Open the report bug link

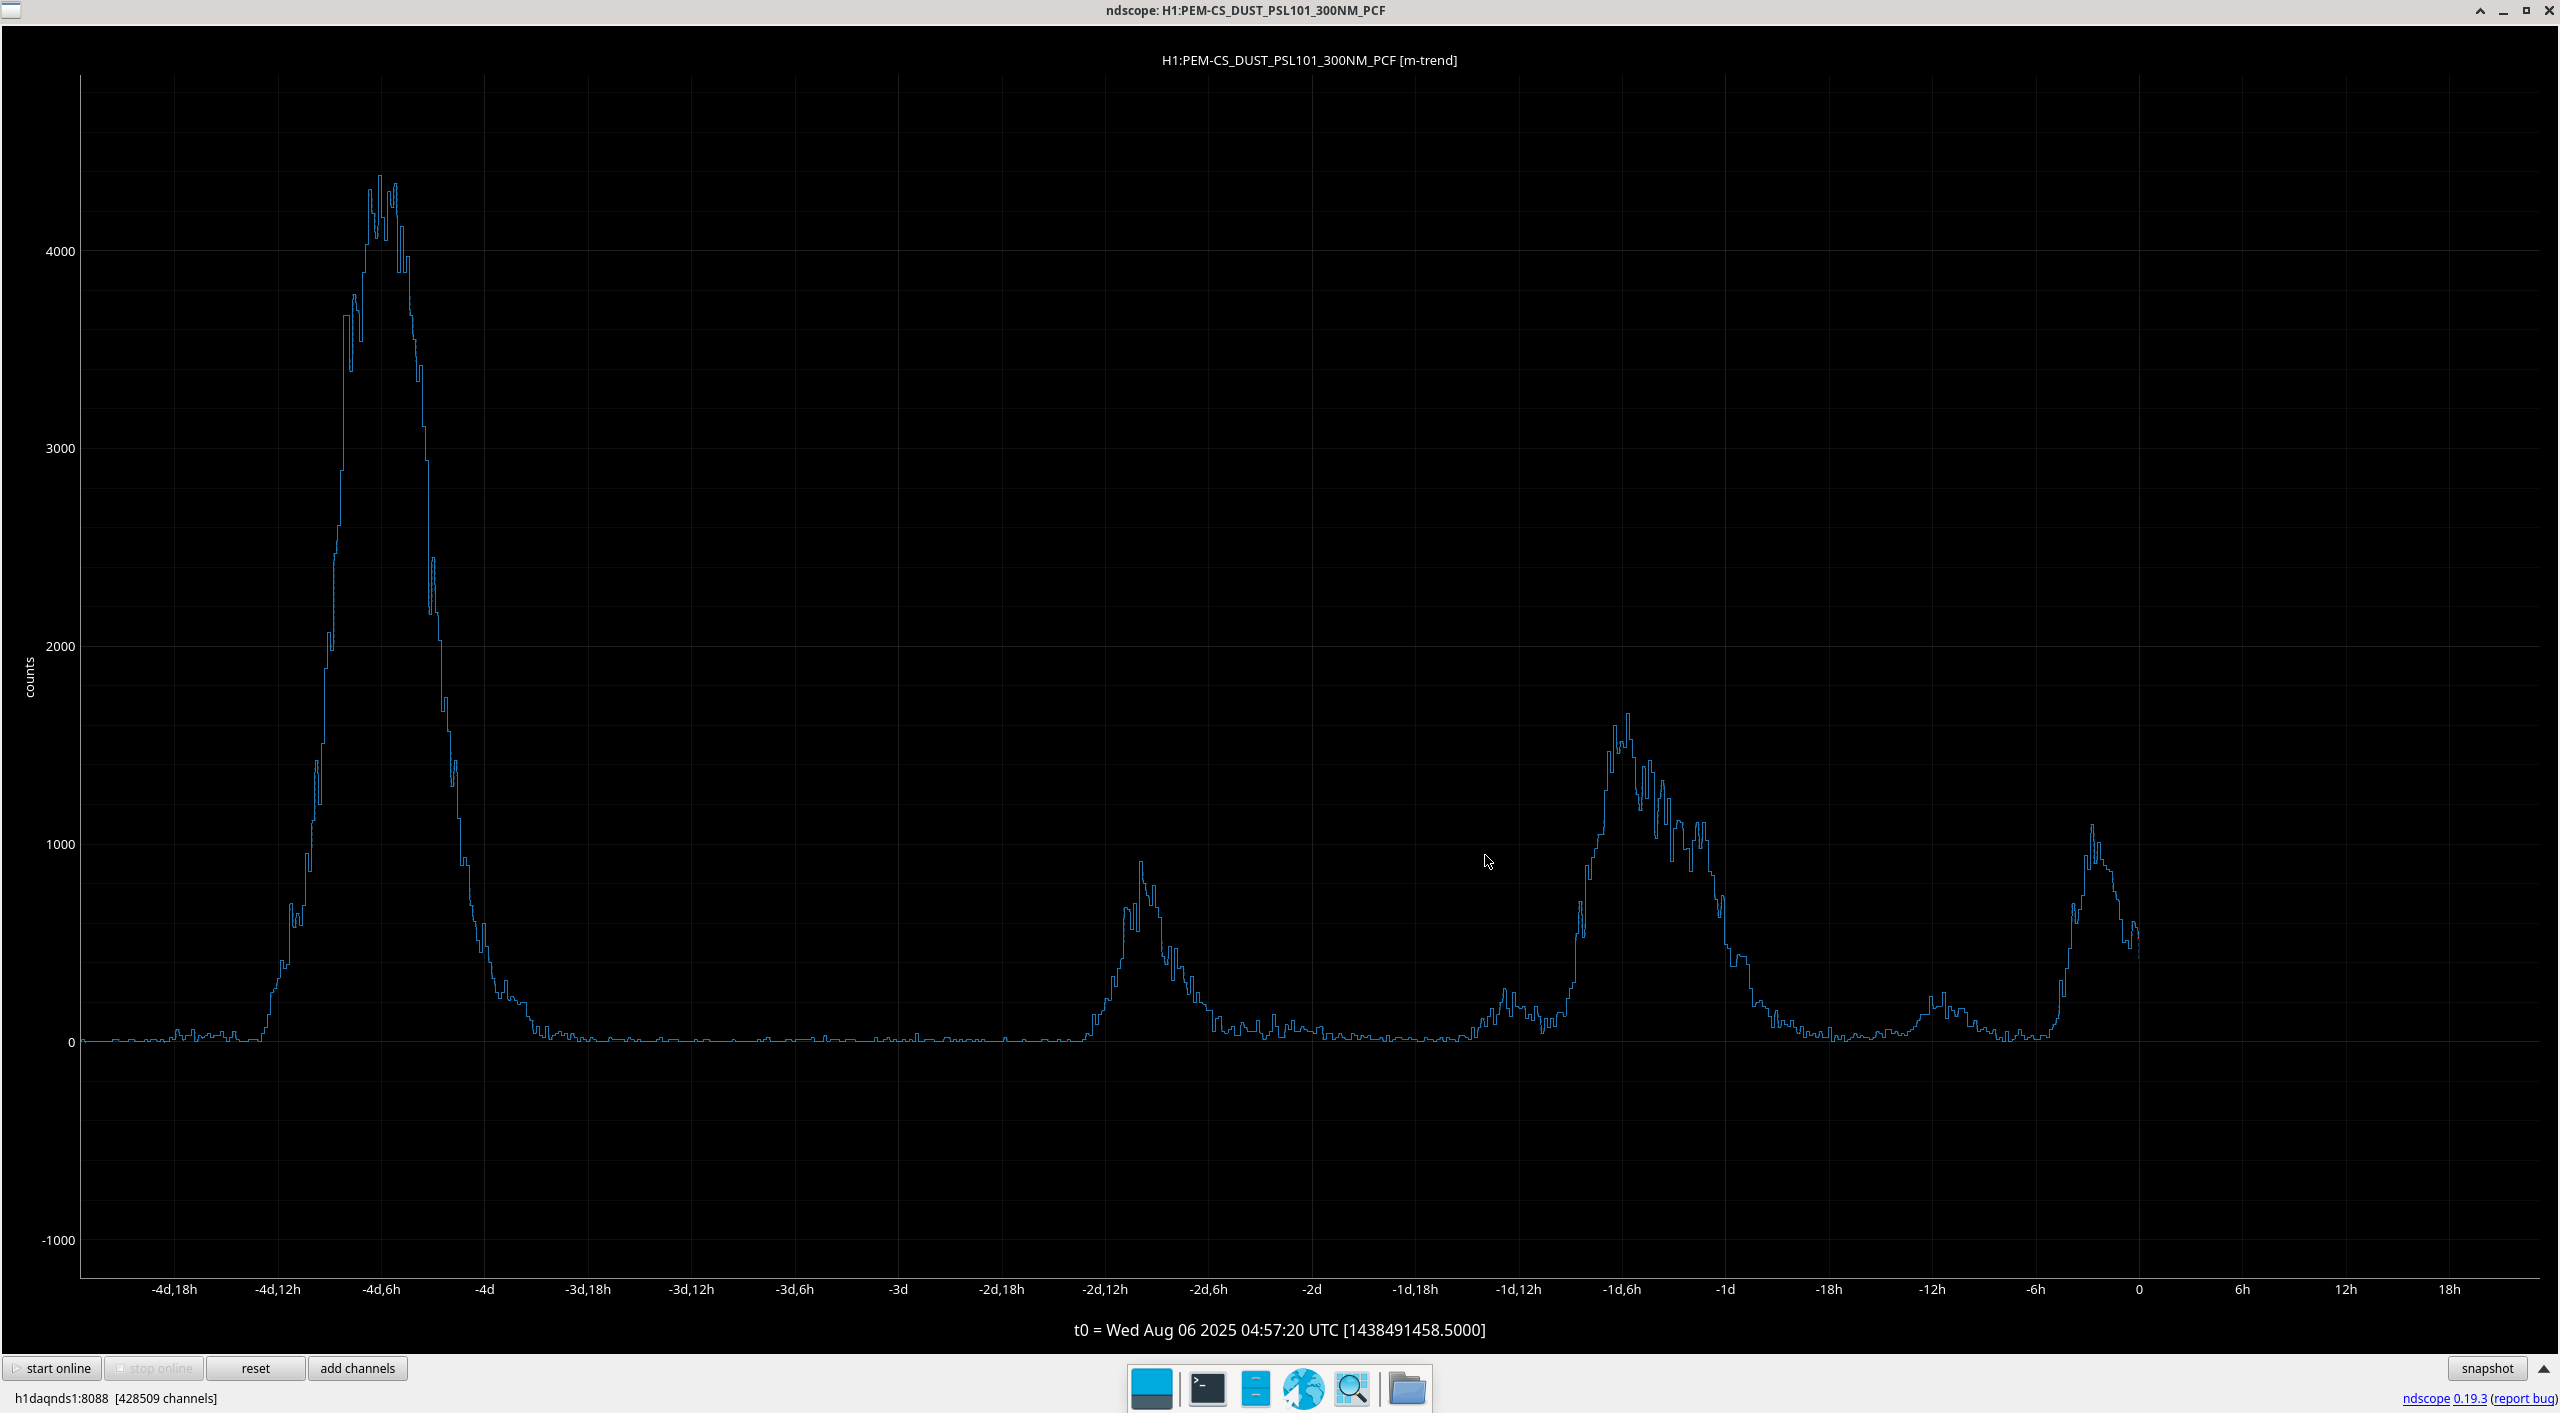click(x=2524, y=1398)
